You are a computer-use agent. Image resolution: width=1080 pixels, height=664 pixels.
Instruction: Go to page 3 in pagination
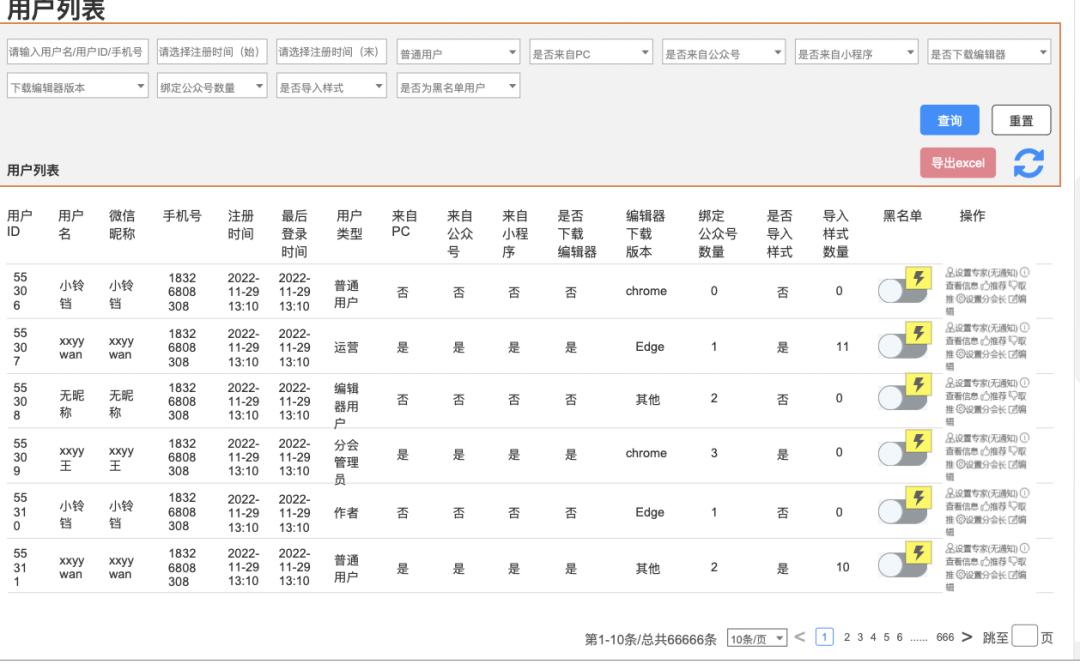pos(860,638)
